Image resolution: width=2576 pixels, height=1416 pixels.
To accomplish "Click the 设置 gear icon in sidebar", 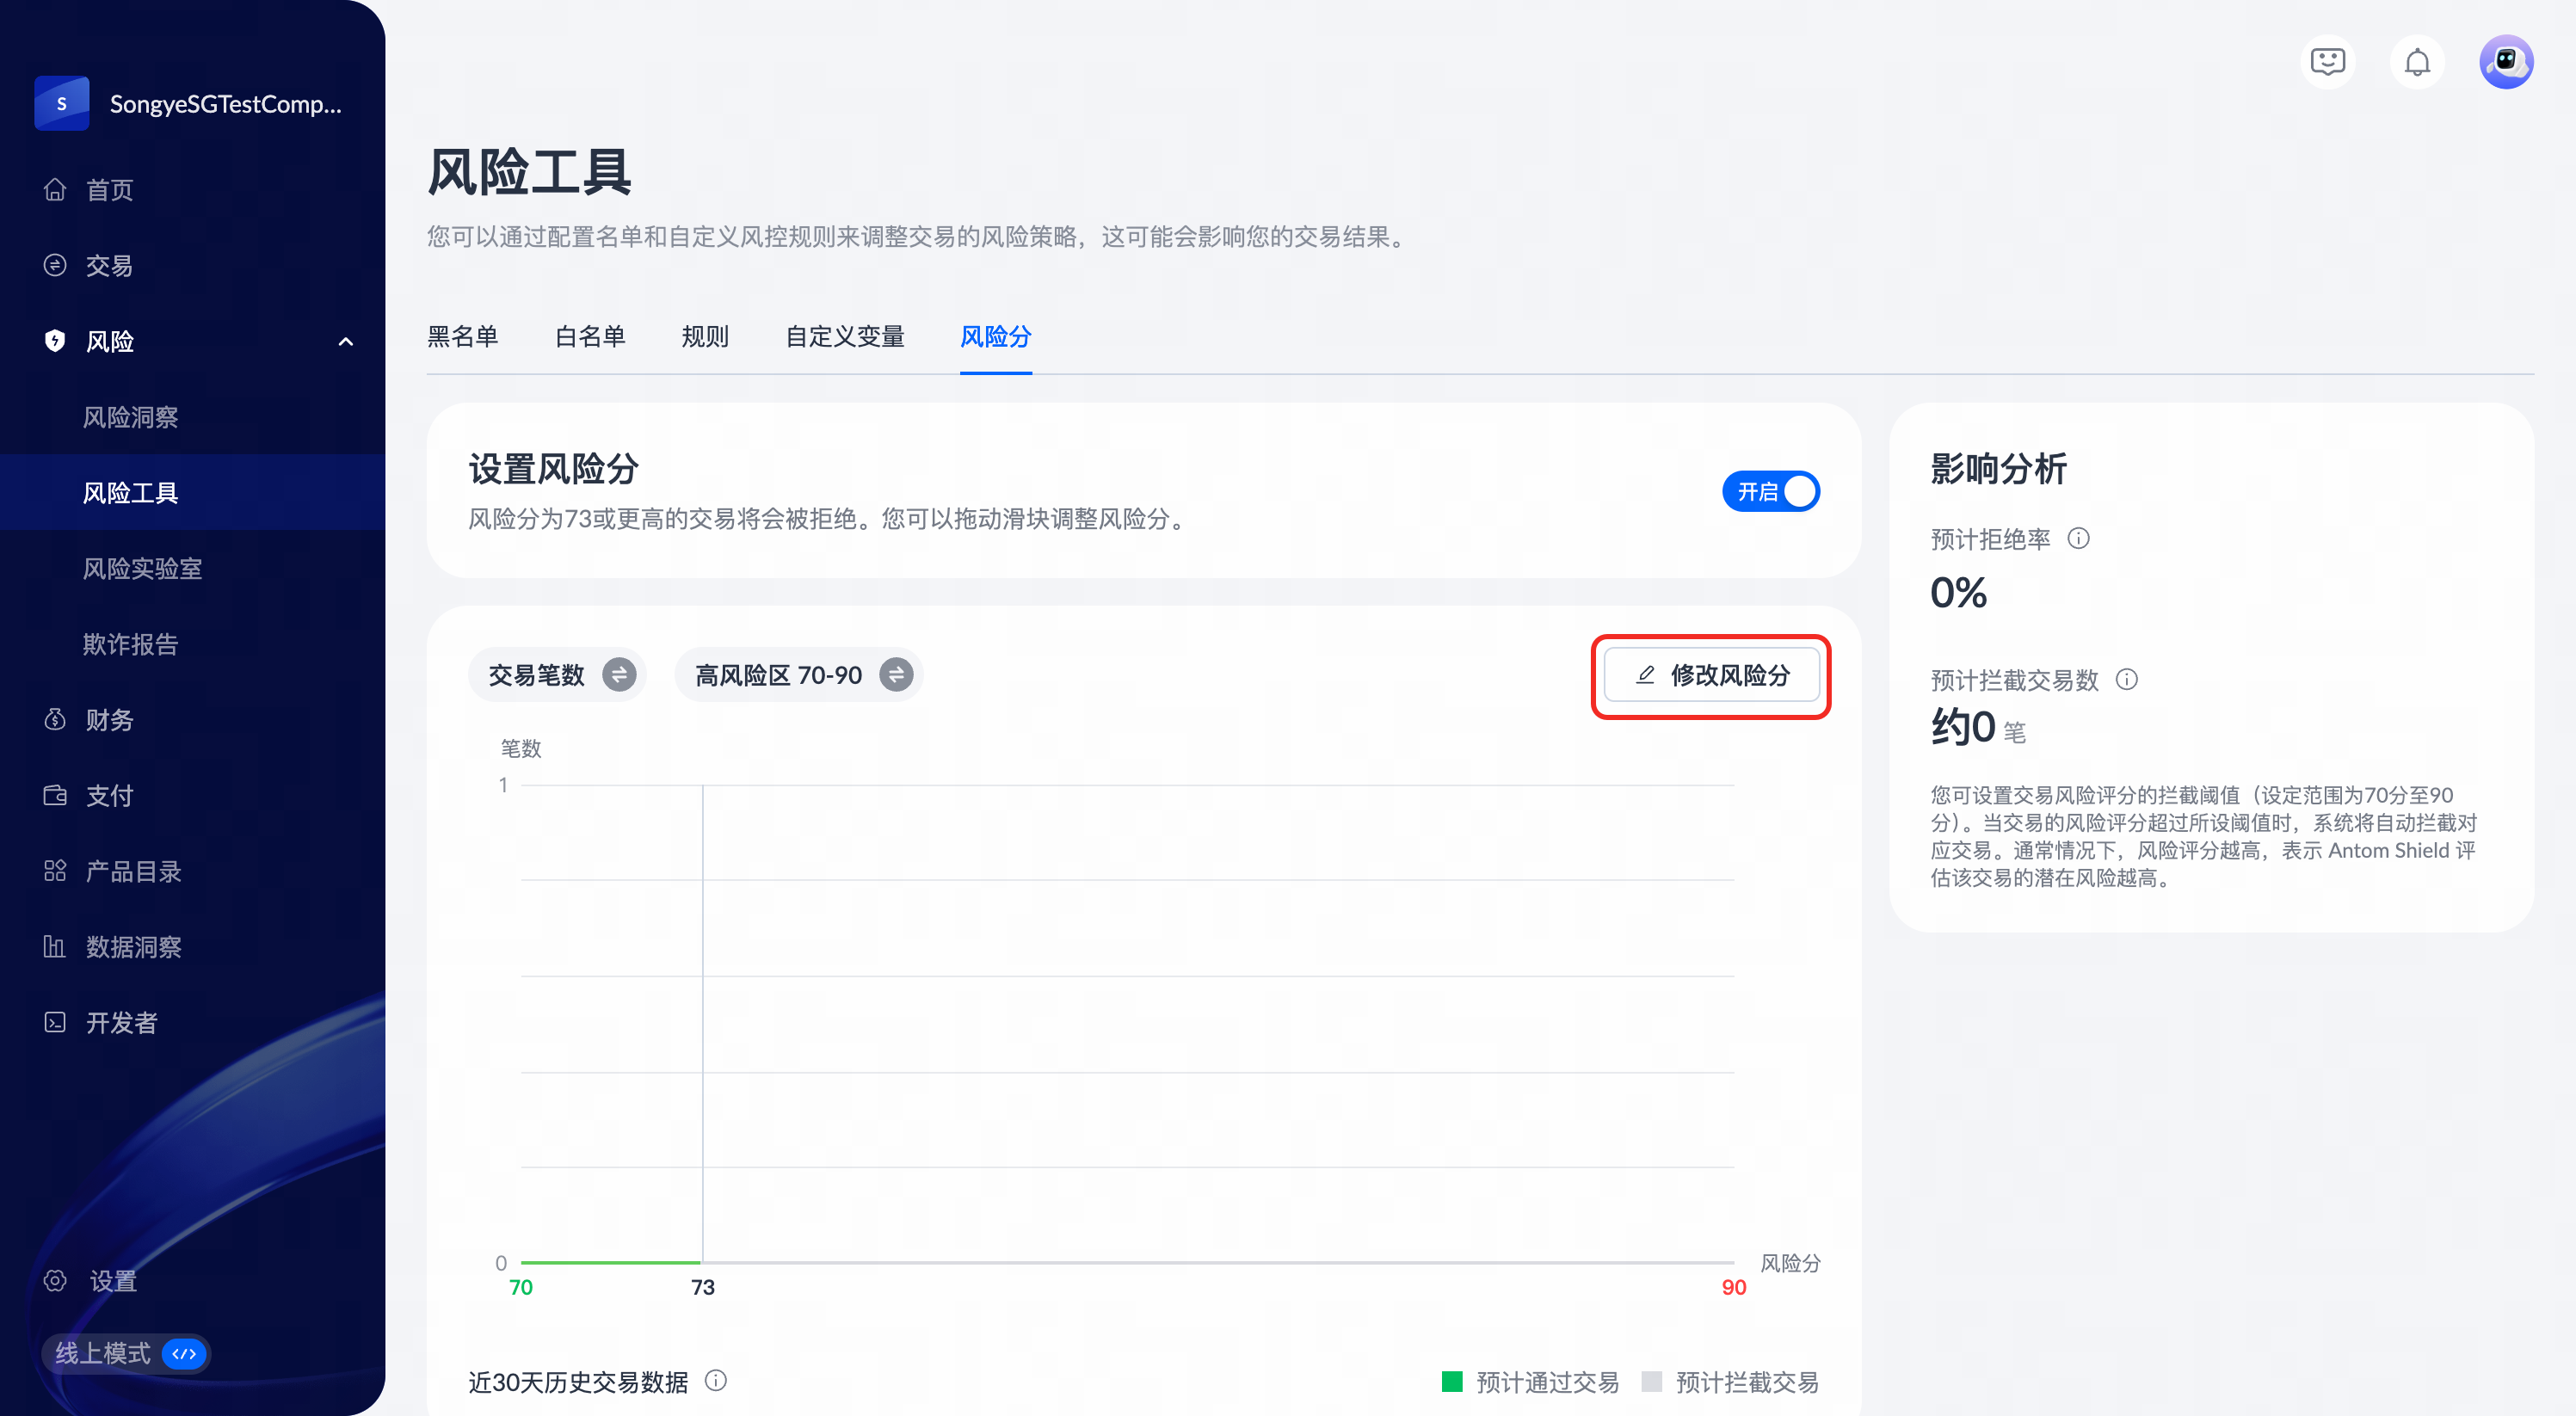I will [55, 1281].
